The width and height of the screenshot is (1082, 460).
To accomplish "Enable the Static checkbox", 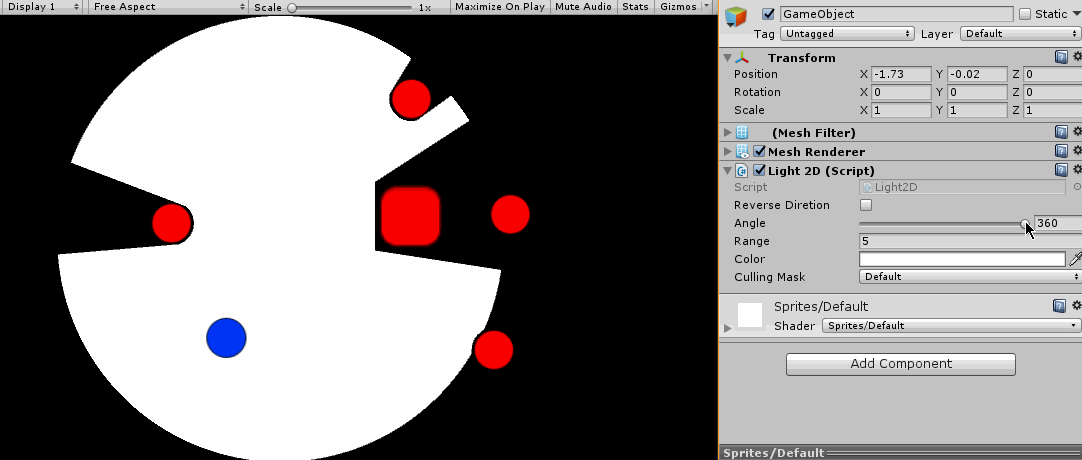I will (x=1024, y=15).
